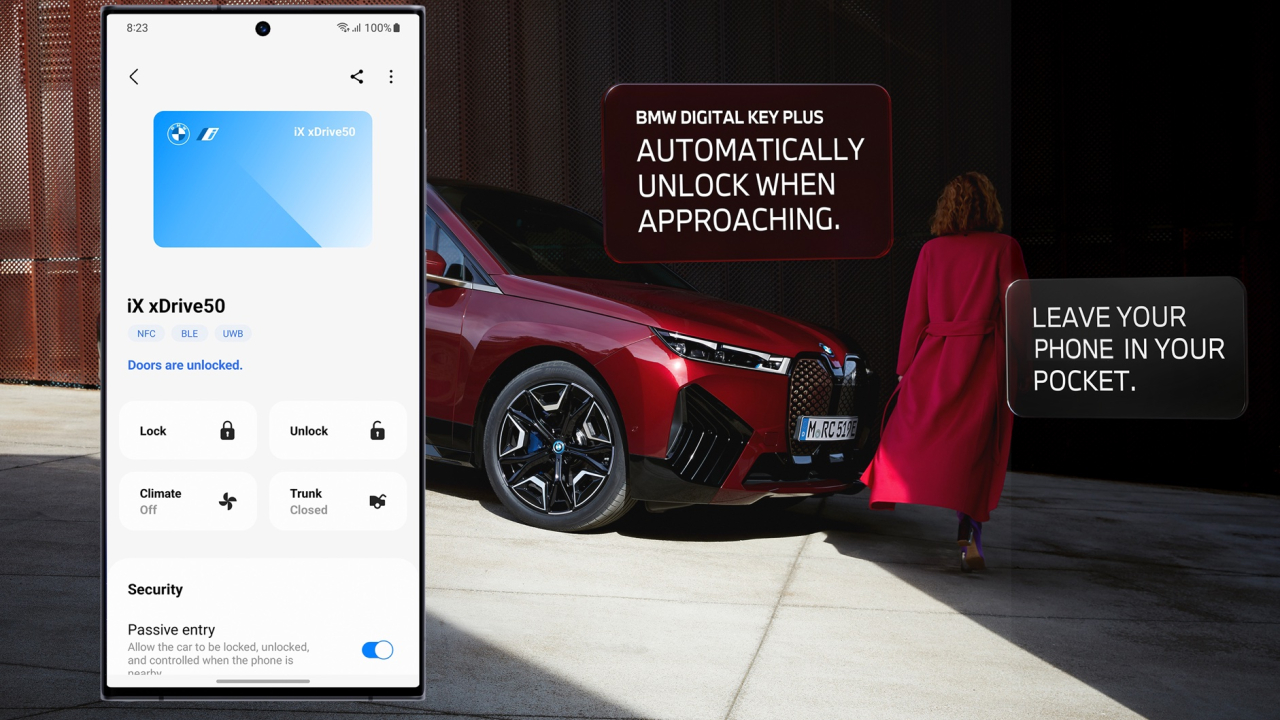
Task: Tap the BLE chip under the car name
Action: point(189,333)
